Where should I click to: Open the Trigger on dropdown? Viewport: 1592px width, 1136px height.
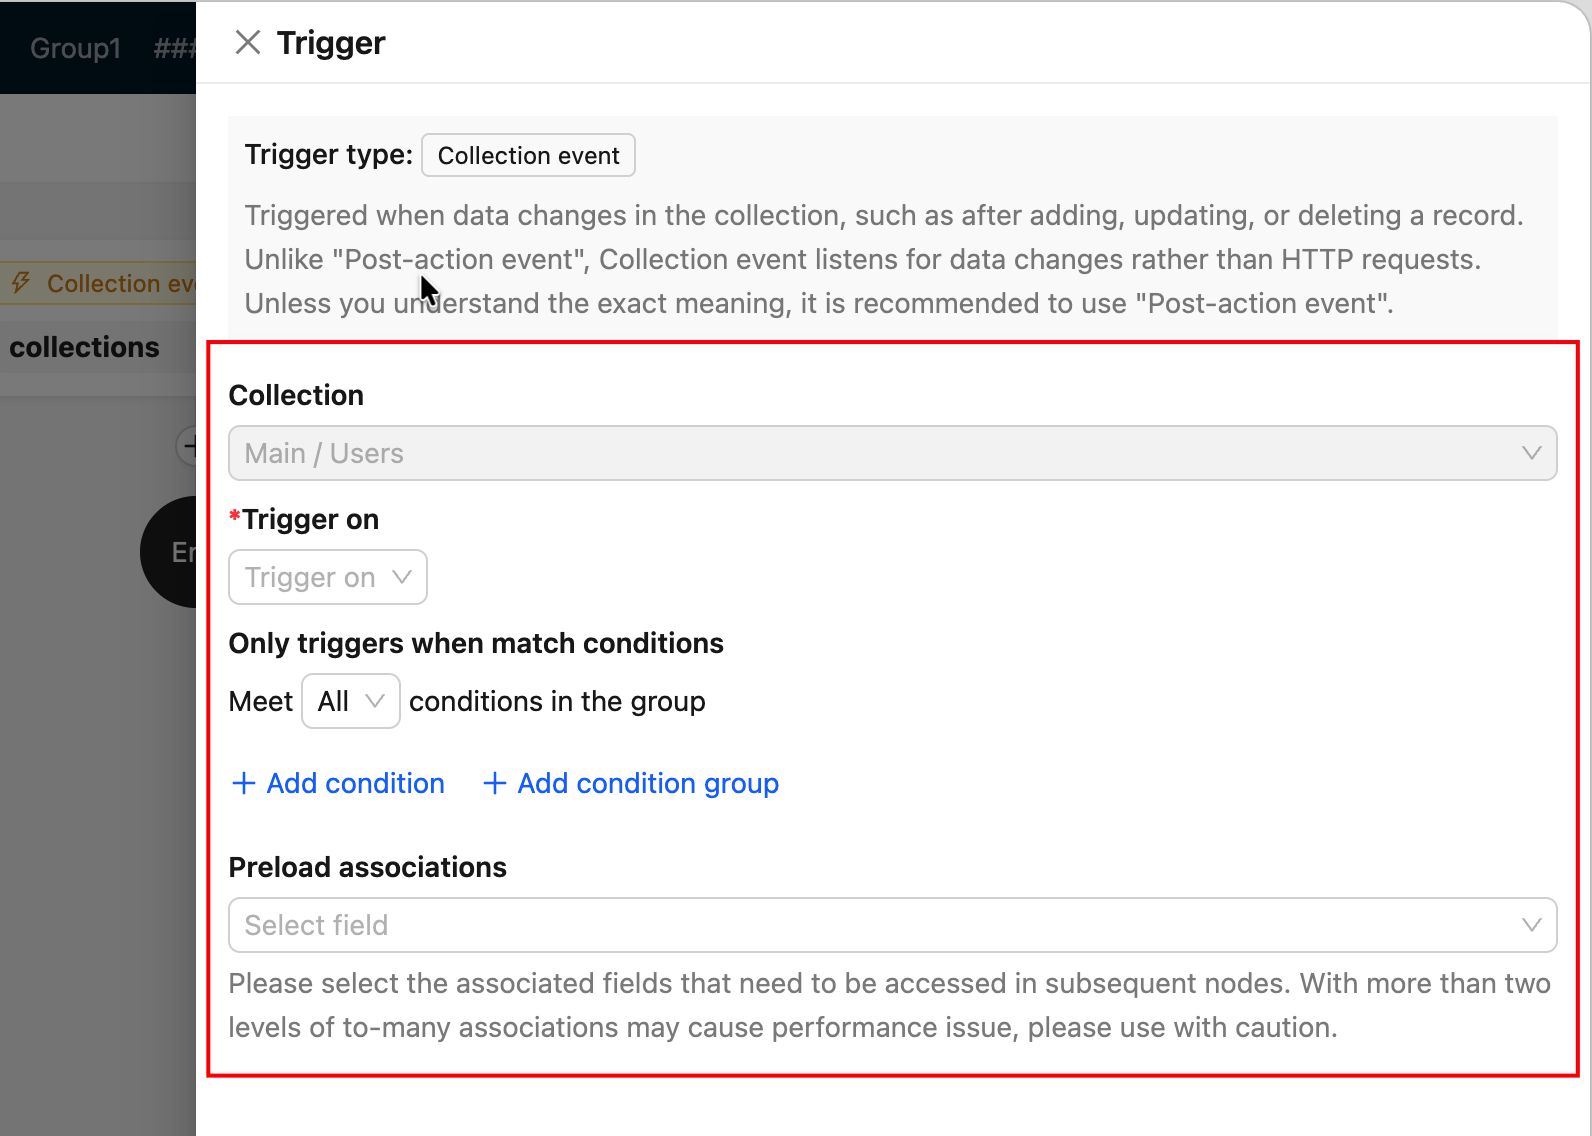(328, 577)
